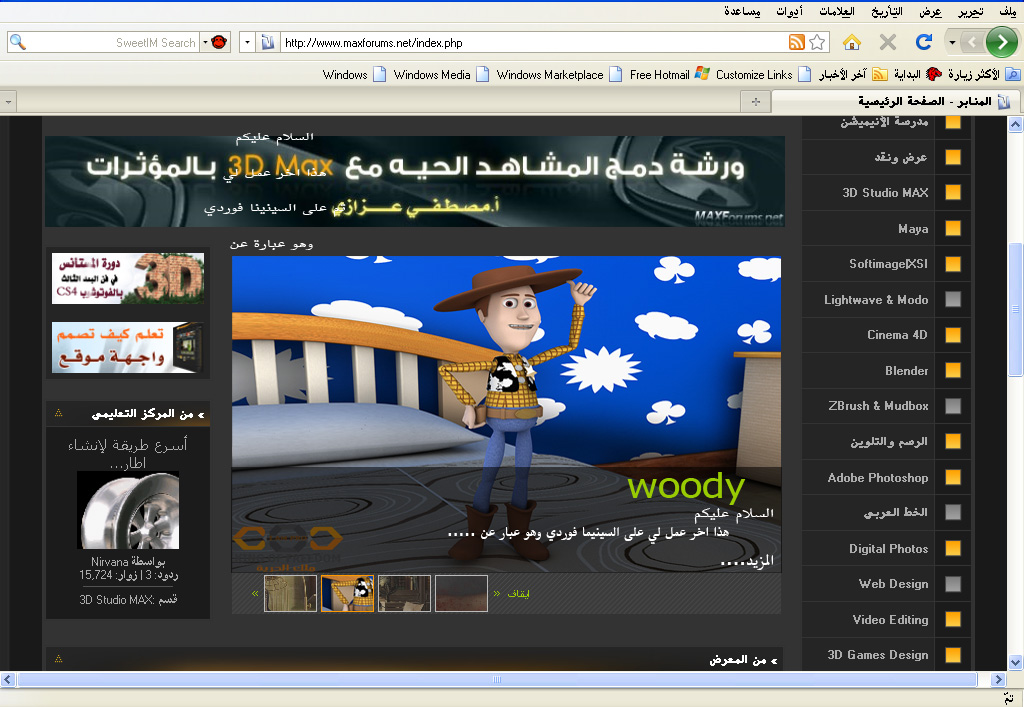Open the عرض ونقد forum link
The image size is (1024, 707).
[x=901, y=157]
